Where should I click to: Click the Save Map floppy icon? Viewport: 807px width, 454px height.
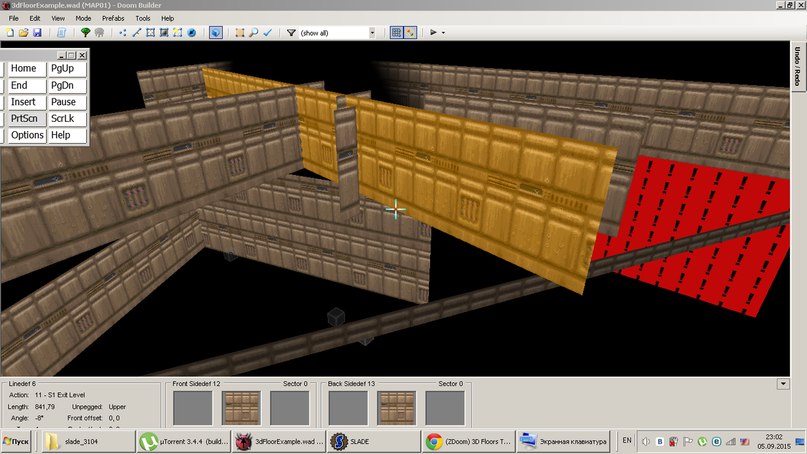(37, 32)
